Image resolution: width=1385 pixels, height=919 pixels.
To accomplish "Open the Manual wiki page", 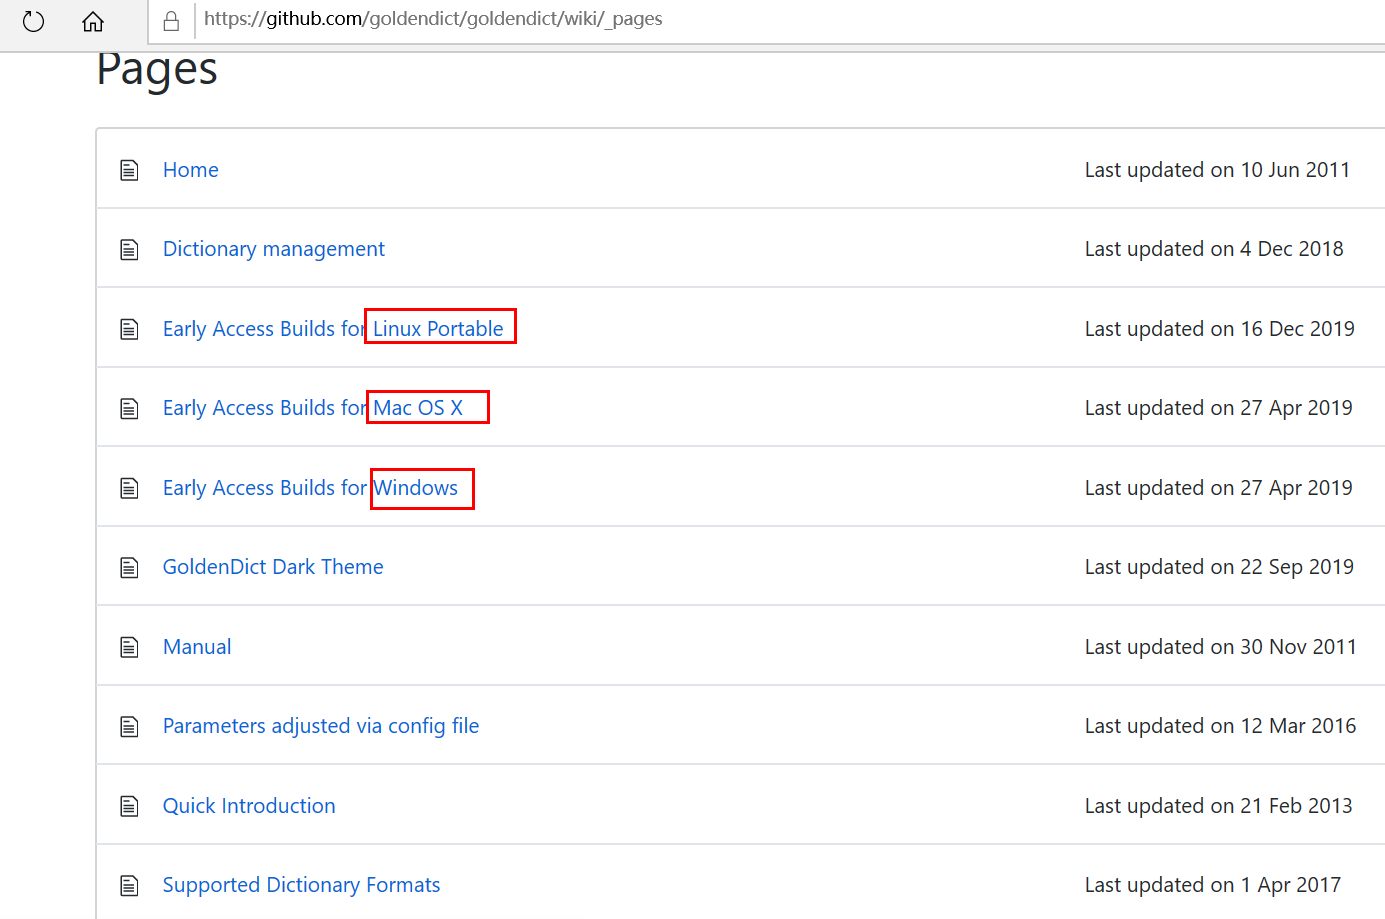I will (197, 647).
